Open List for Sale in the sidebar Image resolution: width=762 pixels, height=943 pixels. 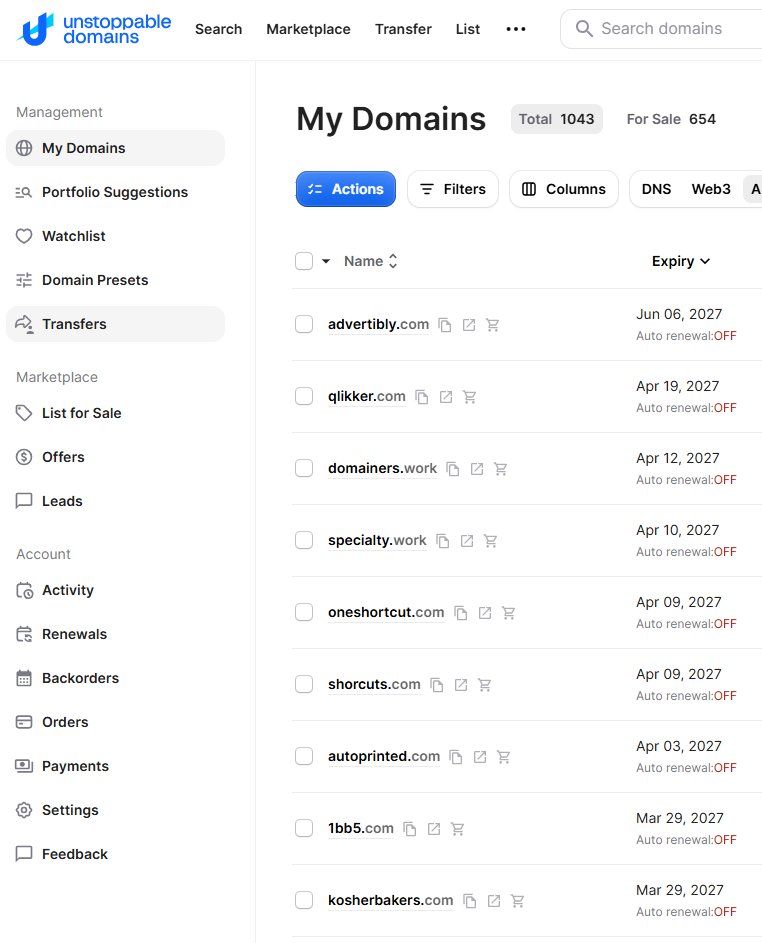tap(115, 413)
